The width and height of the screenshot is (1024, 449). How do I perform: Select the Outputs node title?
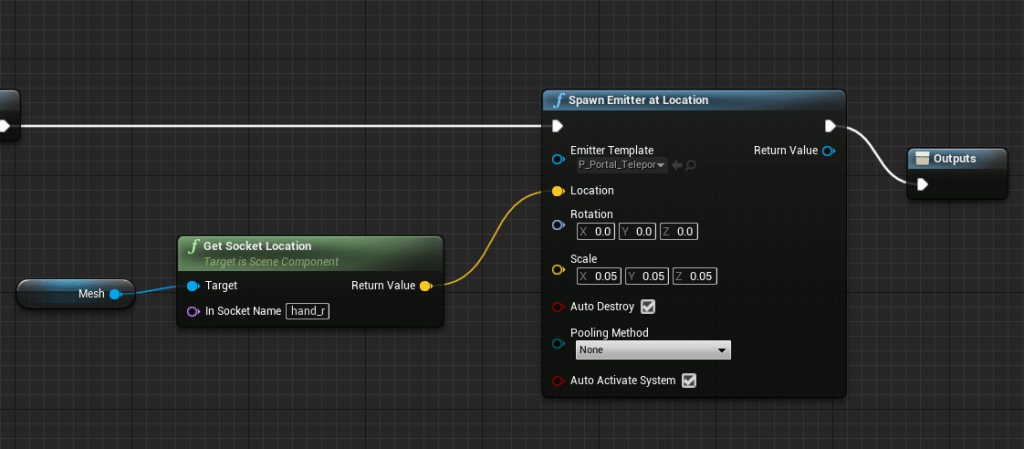(x=954, y=158)
